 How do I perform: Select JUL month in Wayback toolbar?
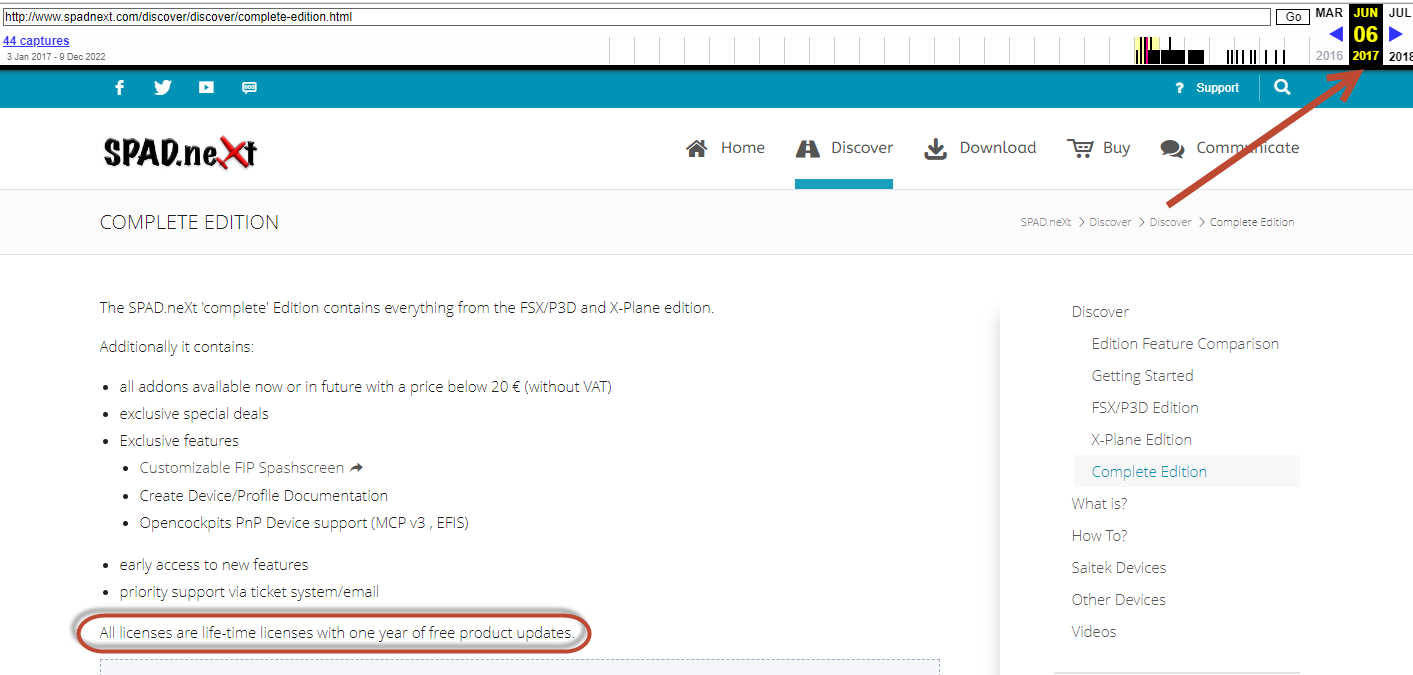[x=1399, y=13]
